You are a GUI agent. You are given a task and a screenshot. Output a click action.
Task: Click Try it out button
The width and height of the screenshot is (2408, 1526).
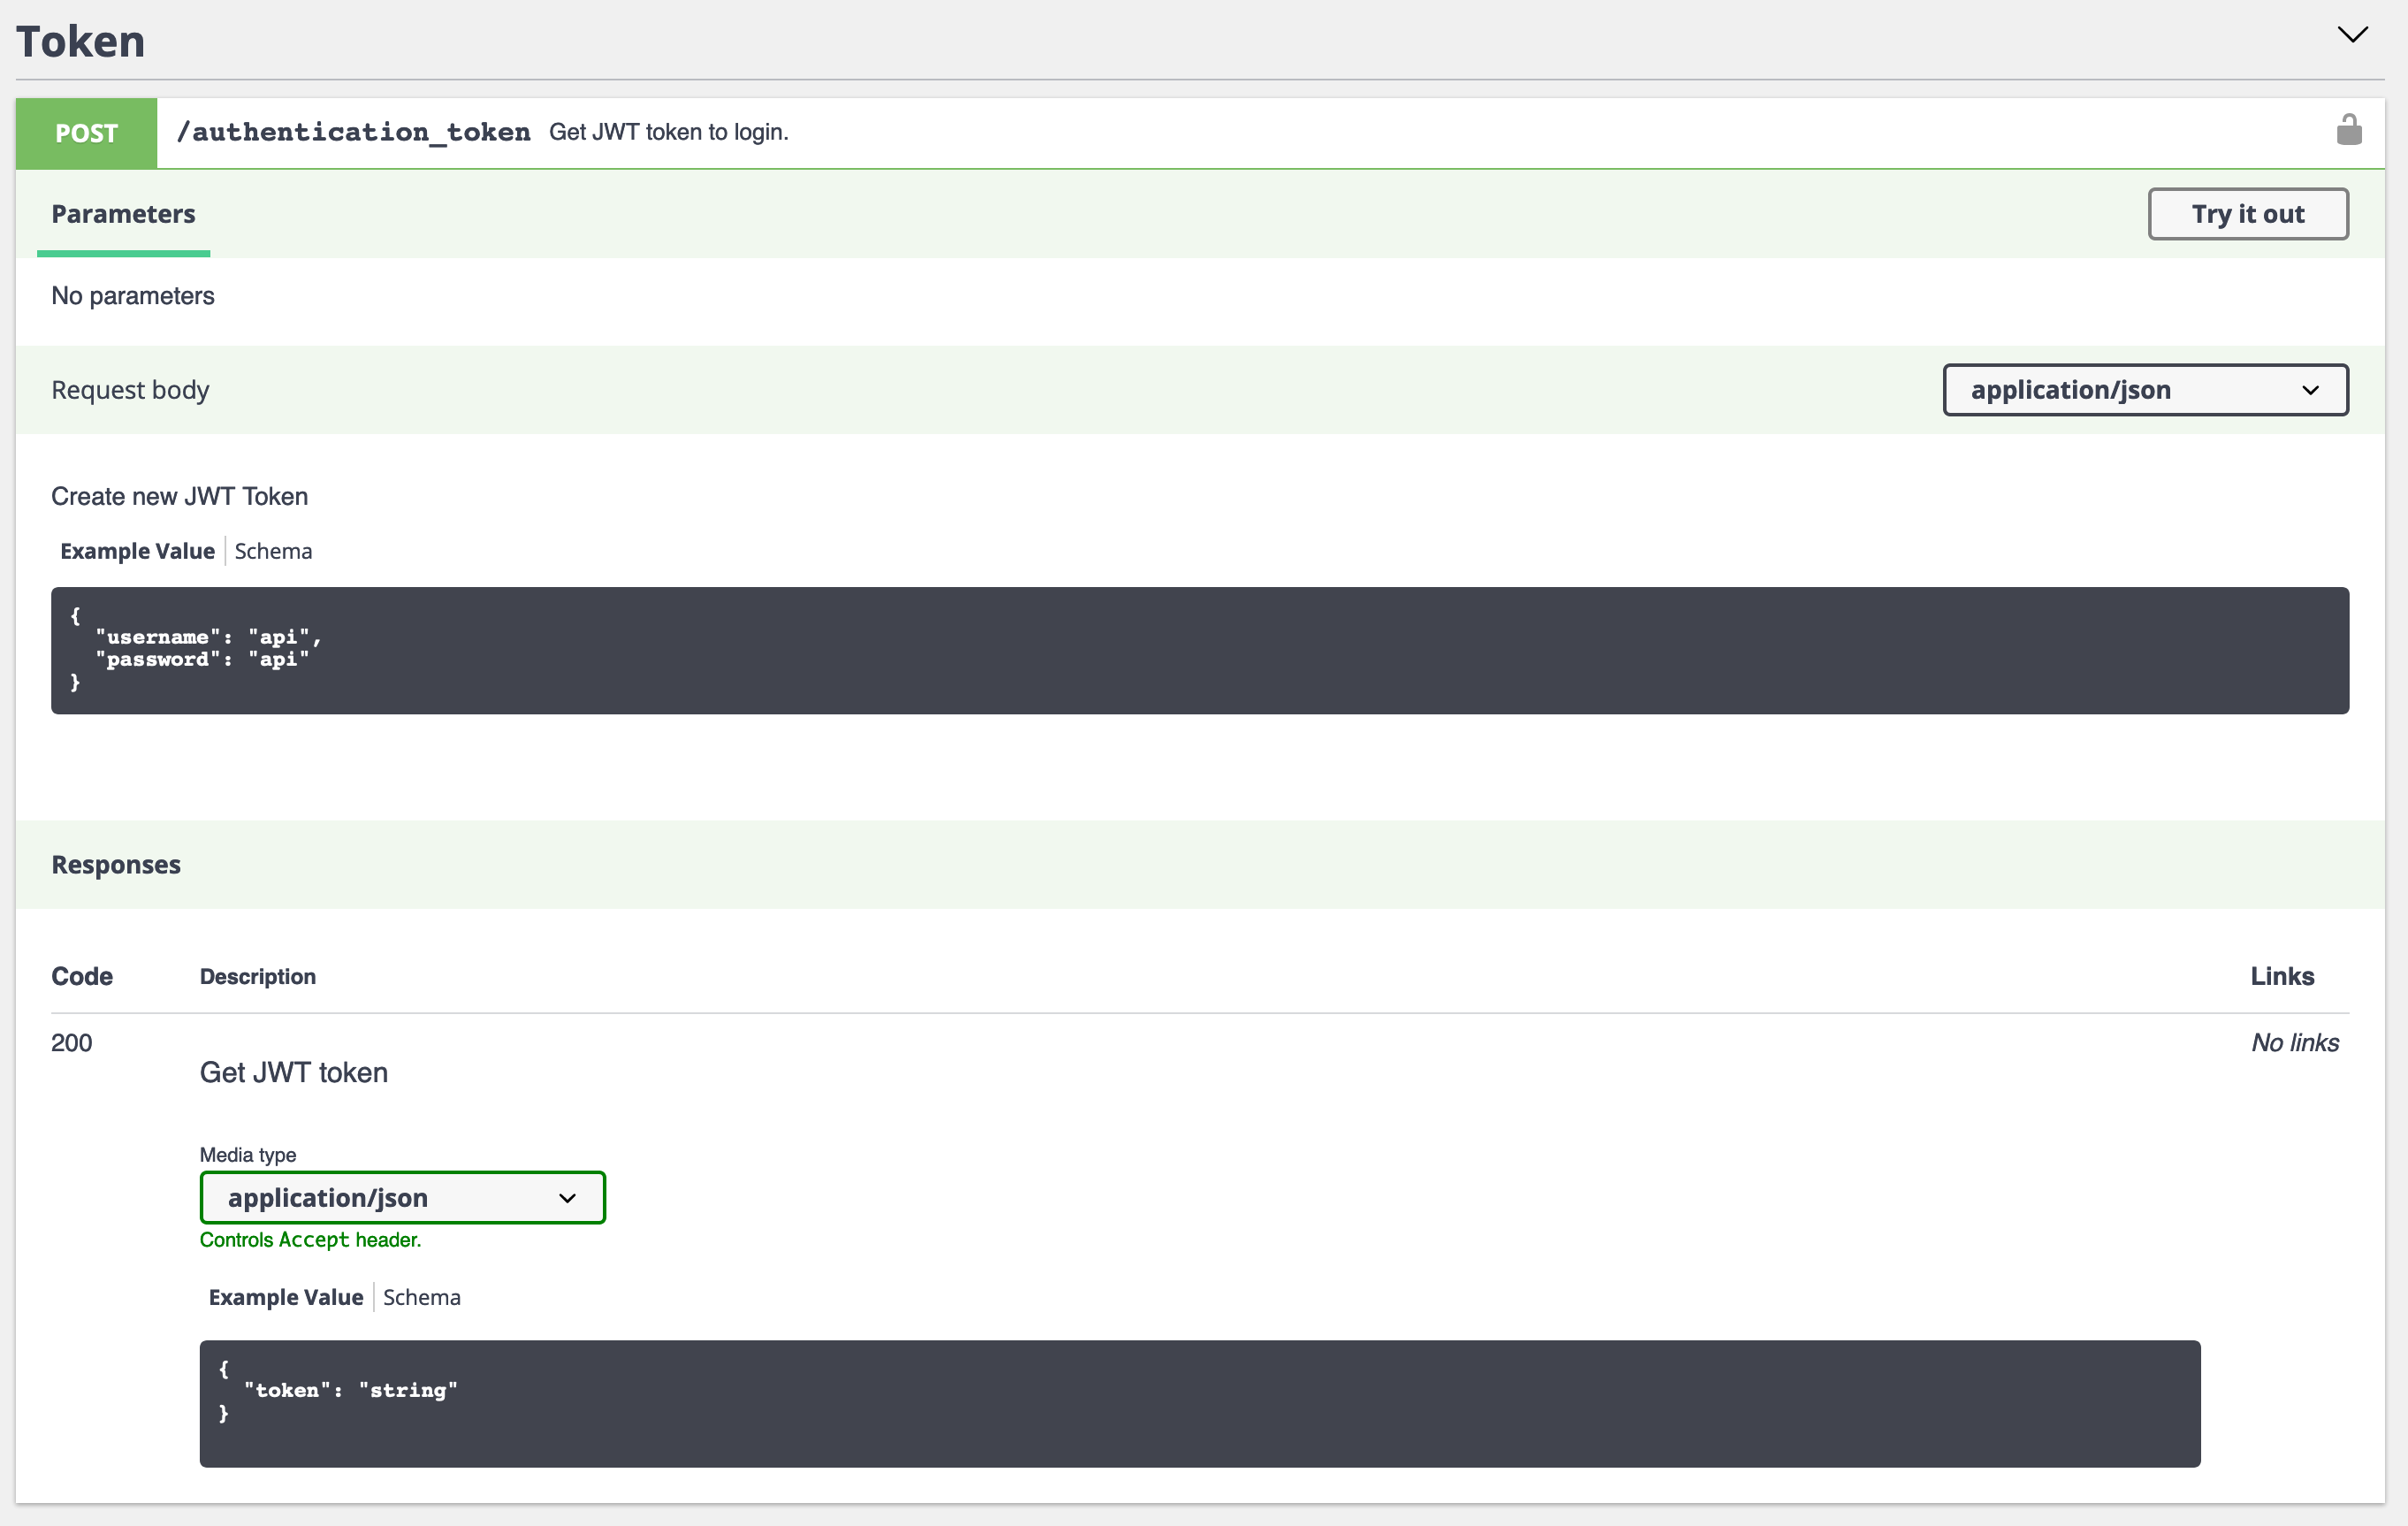pyautogui.click(x=2246, y=212)
